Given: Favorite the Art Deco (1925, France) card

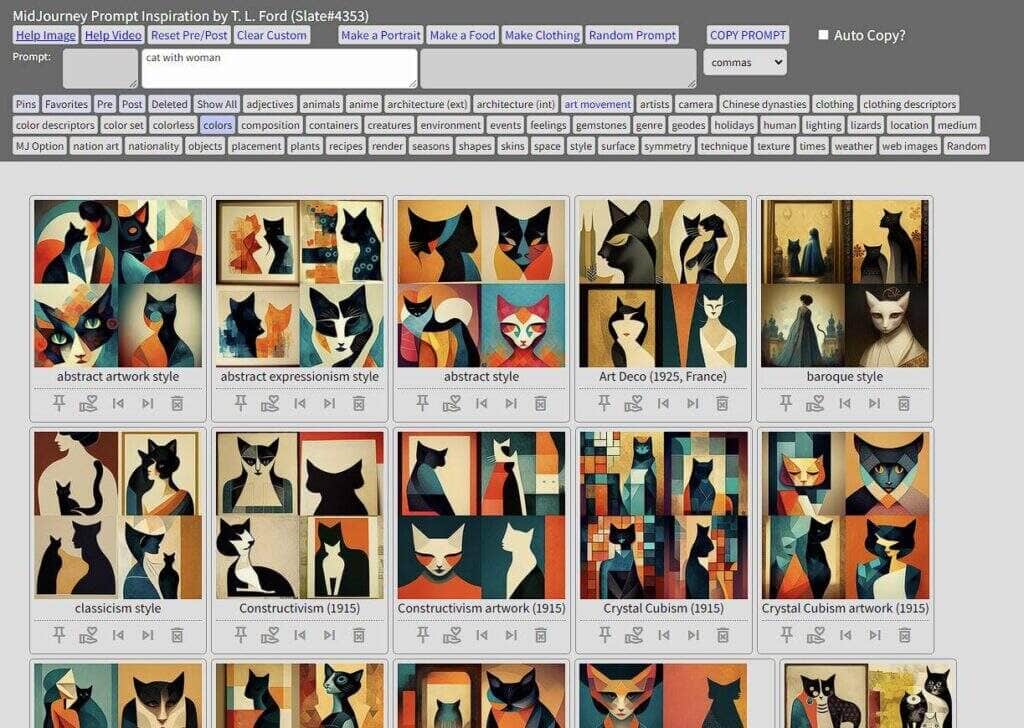Looking at the screenshot, I should pos(633,404).
